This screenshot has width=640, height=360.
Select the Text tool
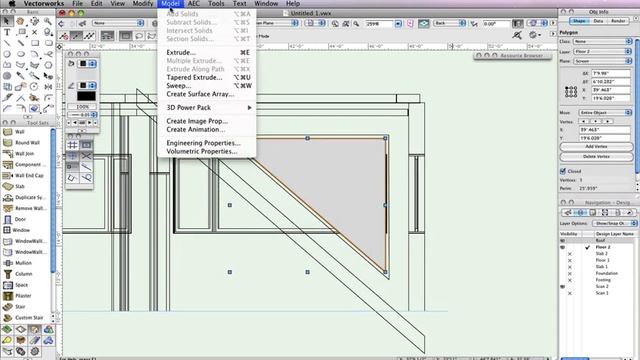click(x=7, y=32)
